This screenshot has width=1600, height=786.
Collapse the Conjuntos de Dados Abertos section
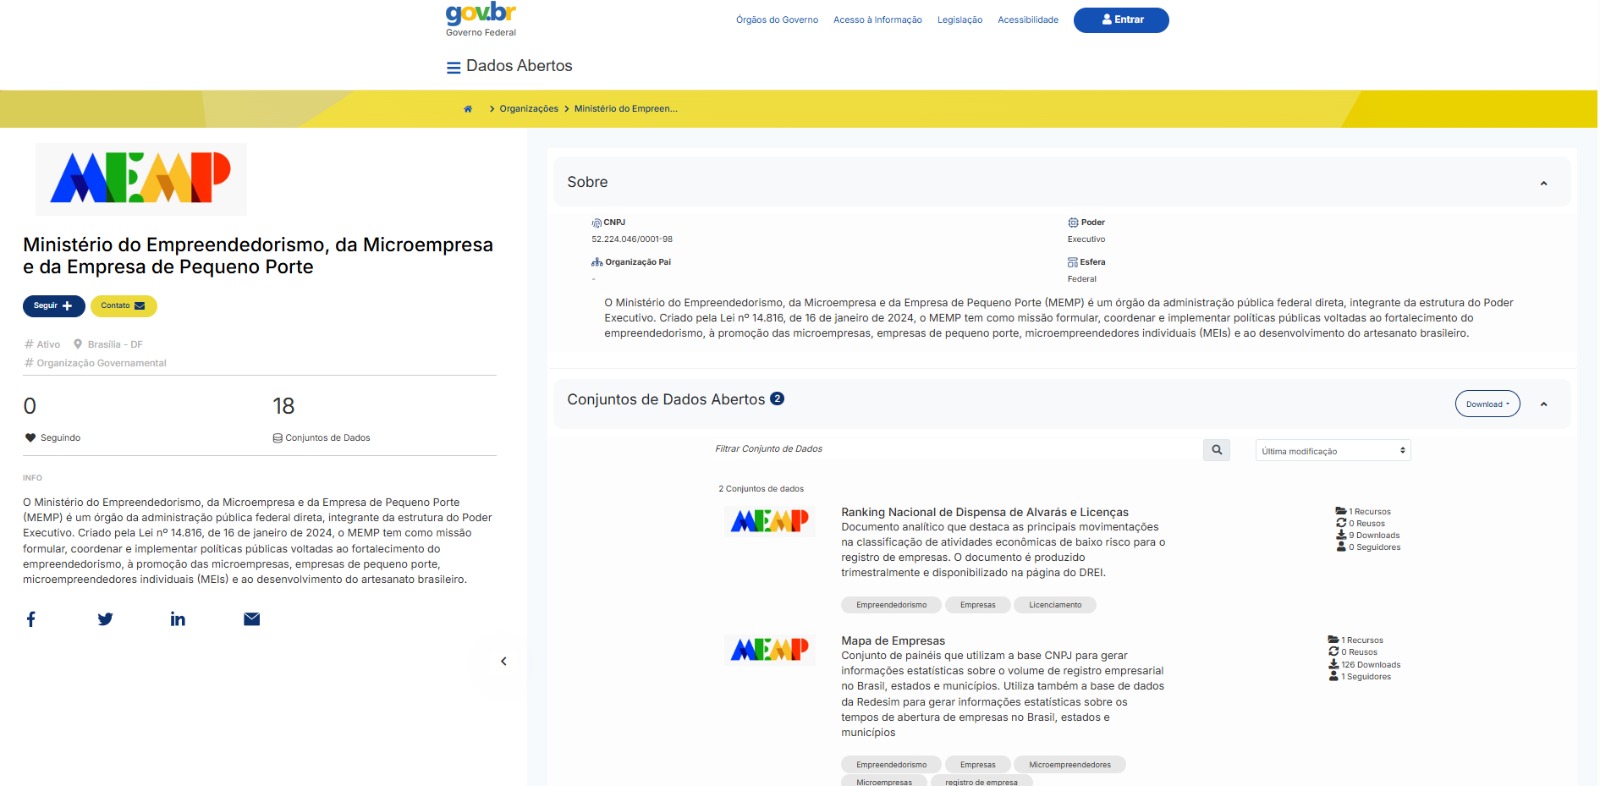tap(1544, 404)
